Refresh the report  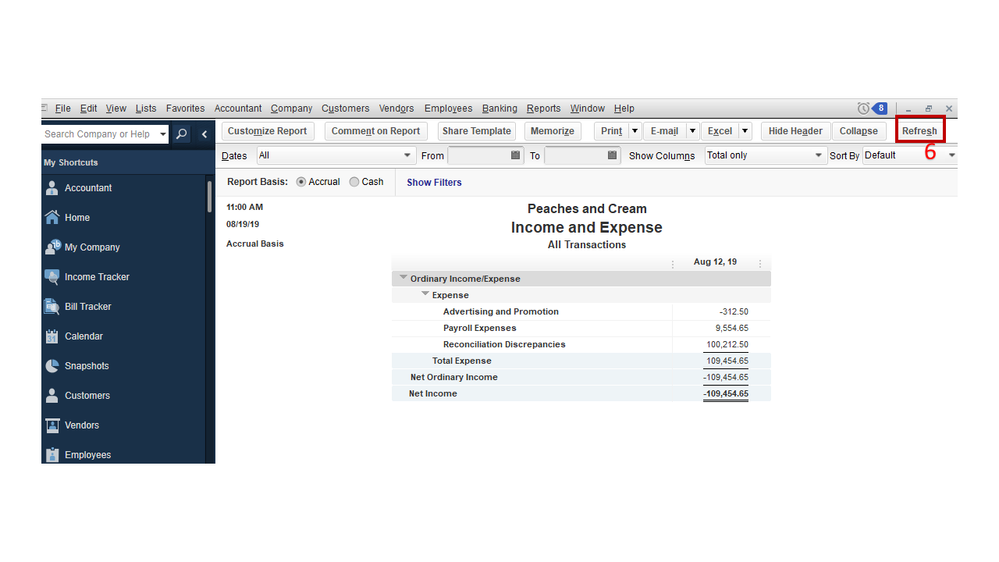click(919, 131)
